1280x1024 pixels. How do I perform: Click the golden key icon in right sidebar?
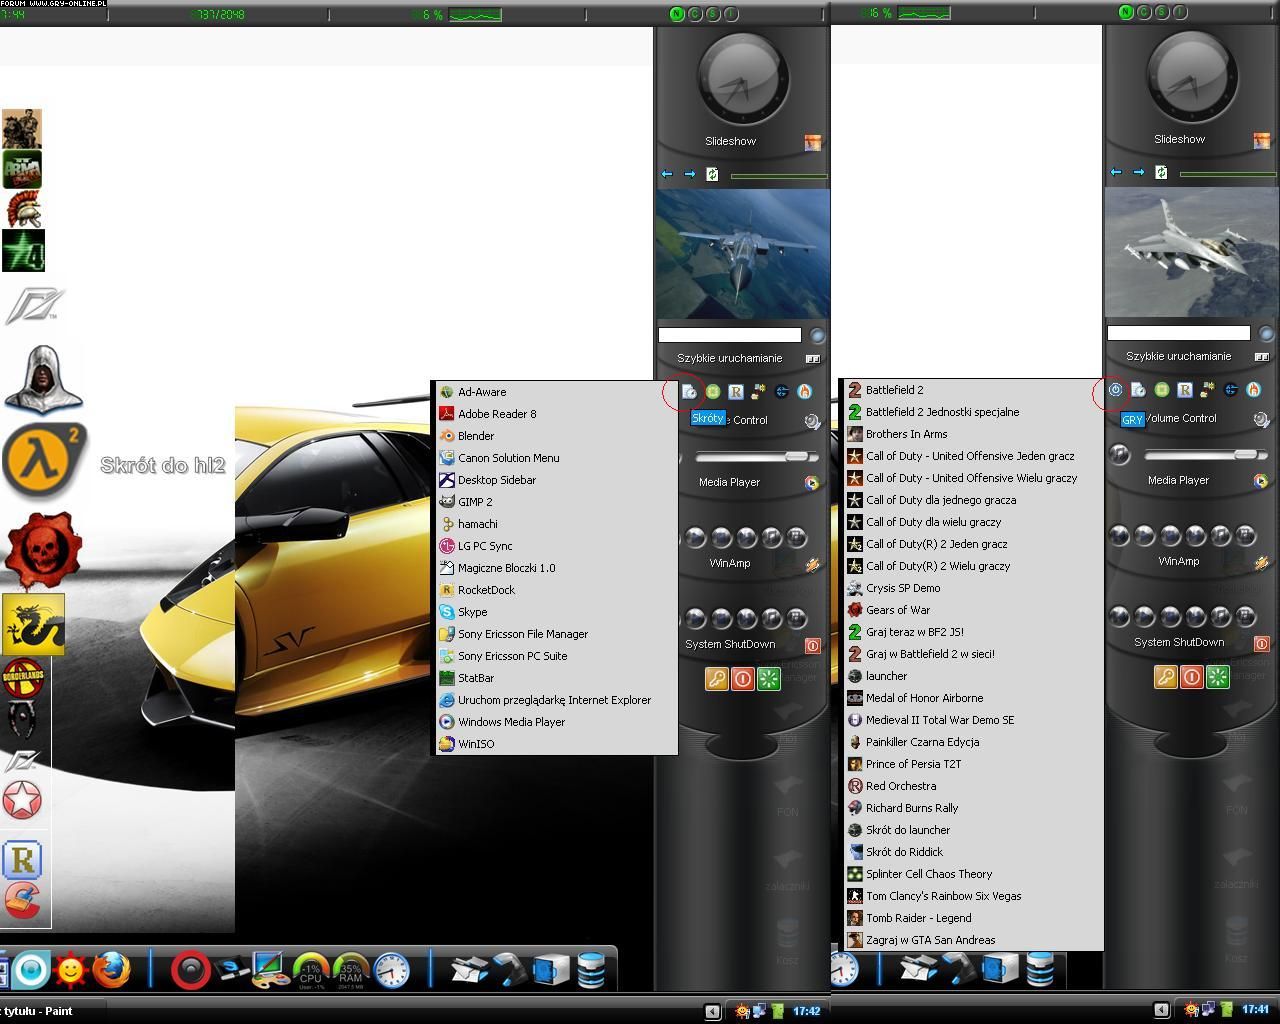[x=1166, y=677]
